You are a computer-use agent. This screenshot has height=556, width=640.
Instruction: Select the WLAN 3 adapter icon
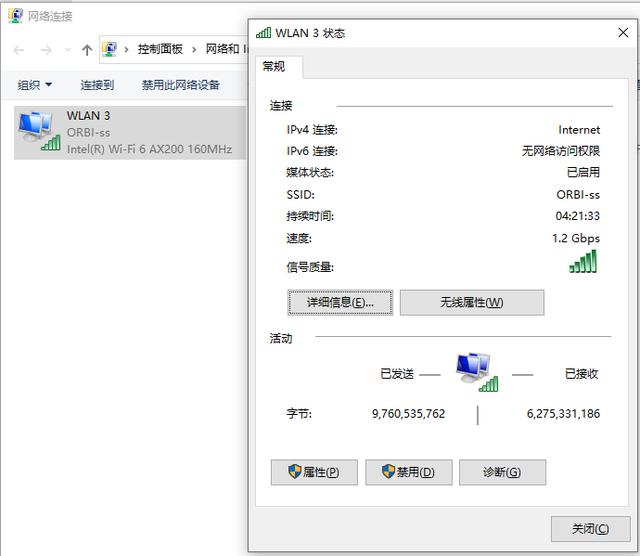click(x=39, y=131)
